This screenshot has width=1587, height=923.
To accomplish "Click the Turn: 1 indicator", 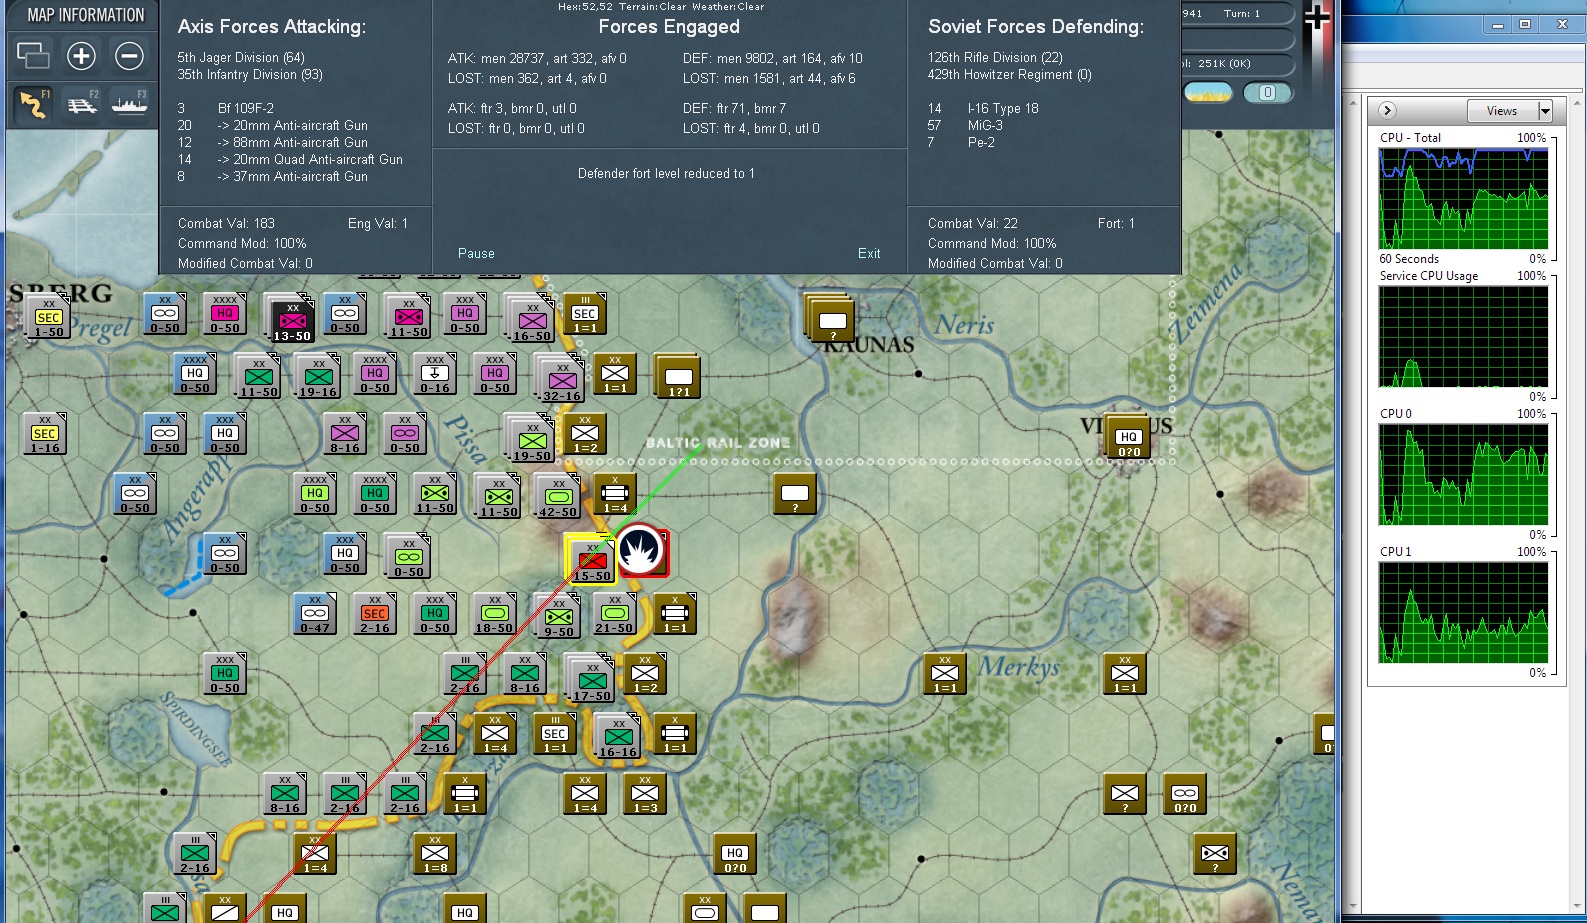I will pos(1242,14).
